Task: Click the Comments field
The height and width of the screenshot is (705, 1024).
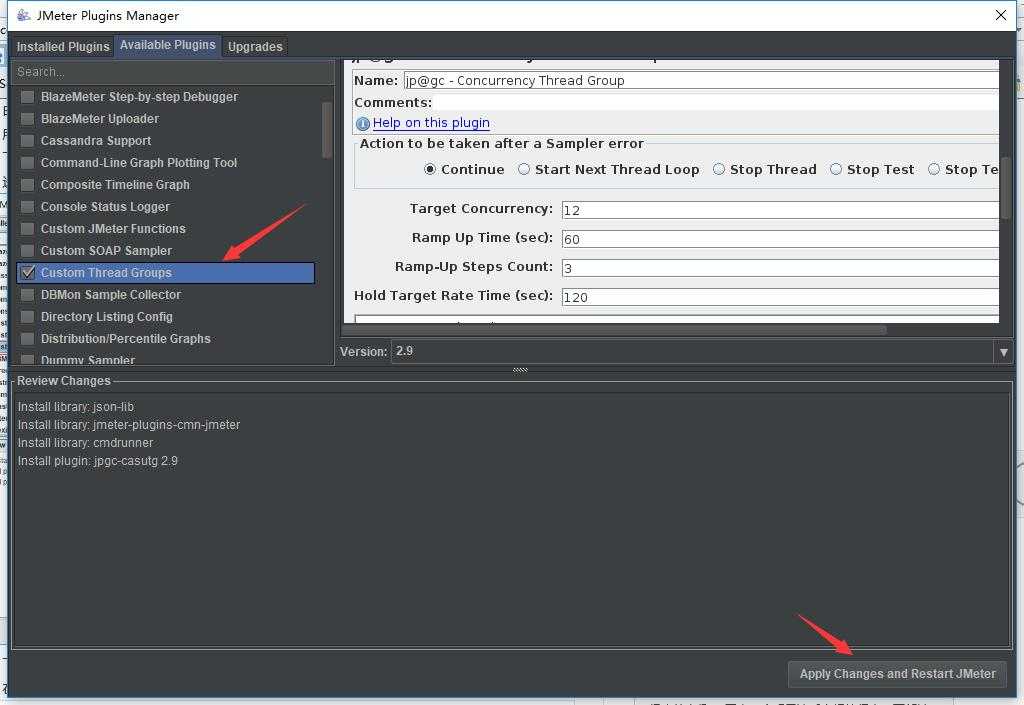Action: 716,102
